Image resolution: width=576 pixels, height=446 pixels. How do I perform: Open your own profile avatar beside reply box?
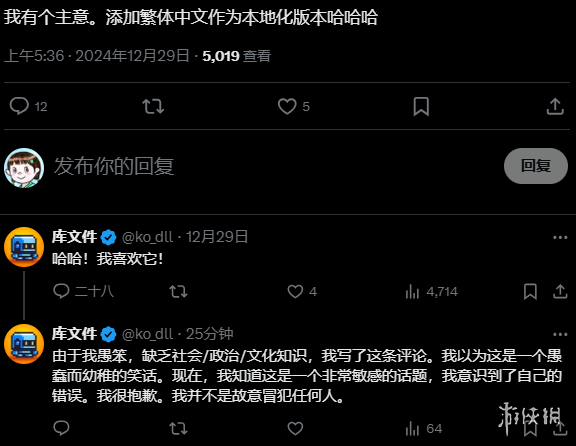tap(24, 168)
